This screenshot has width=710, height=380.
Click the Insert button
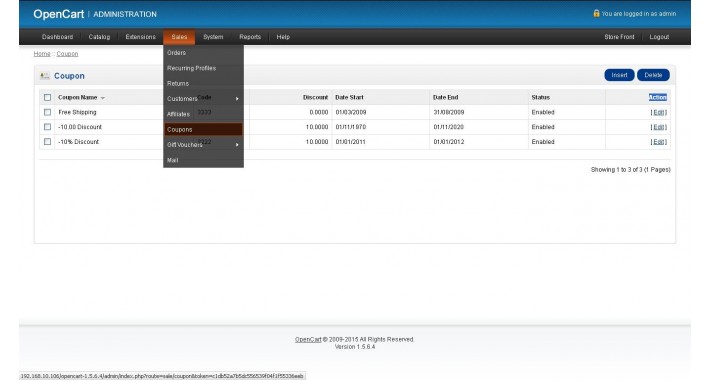pos(619,75)
